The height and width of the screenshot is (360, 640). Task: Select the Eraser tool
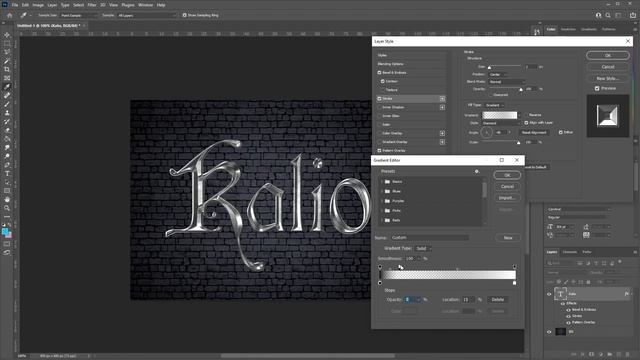[7, 130]
